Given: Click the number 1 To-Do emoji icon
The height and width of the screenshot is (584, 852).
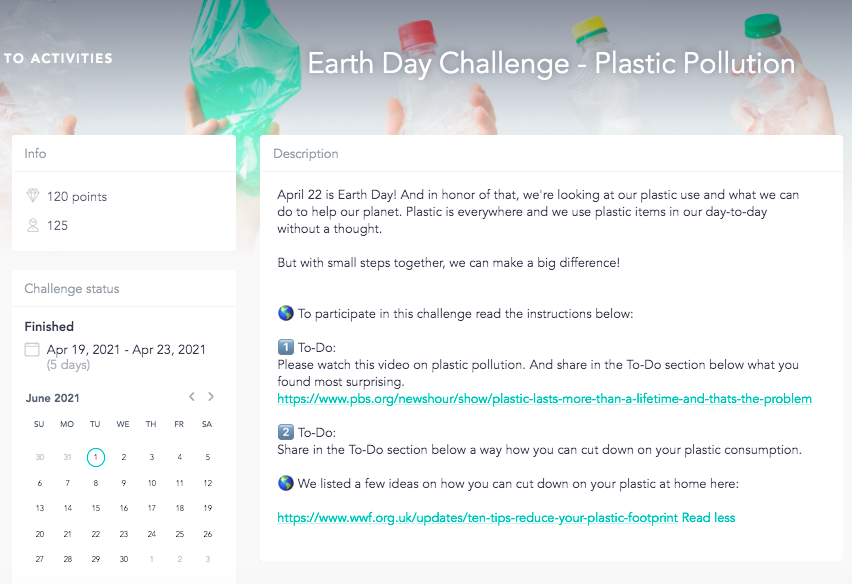Looking at the screenshot, I should pos(285,347).
